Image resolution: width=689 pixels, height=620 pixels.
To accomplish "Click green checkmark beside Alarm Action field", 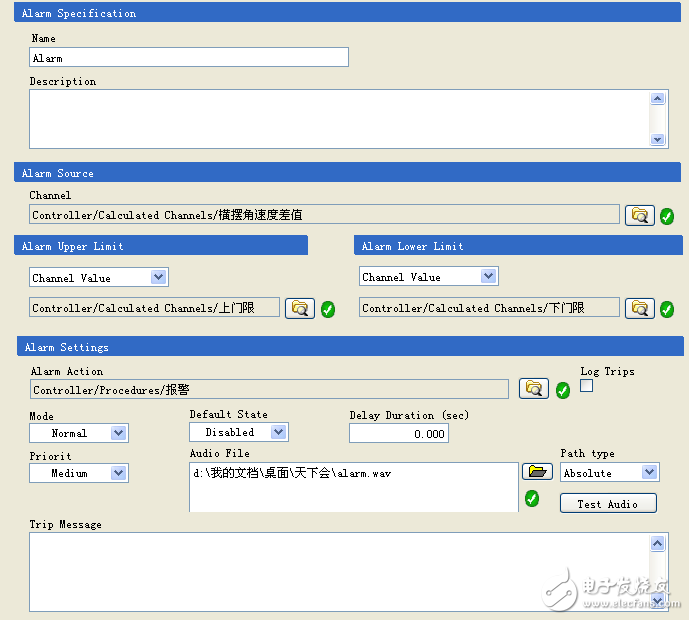I will 563,390.
